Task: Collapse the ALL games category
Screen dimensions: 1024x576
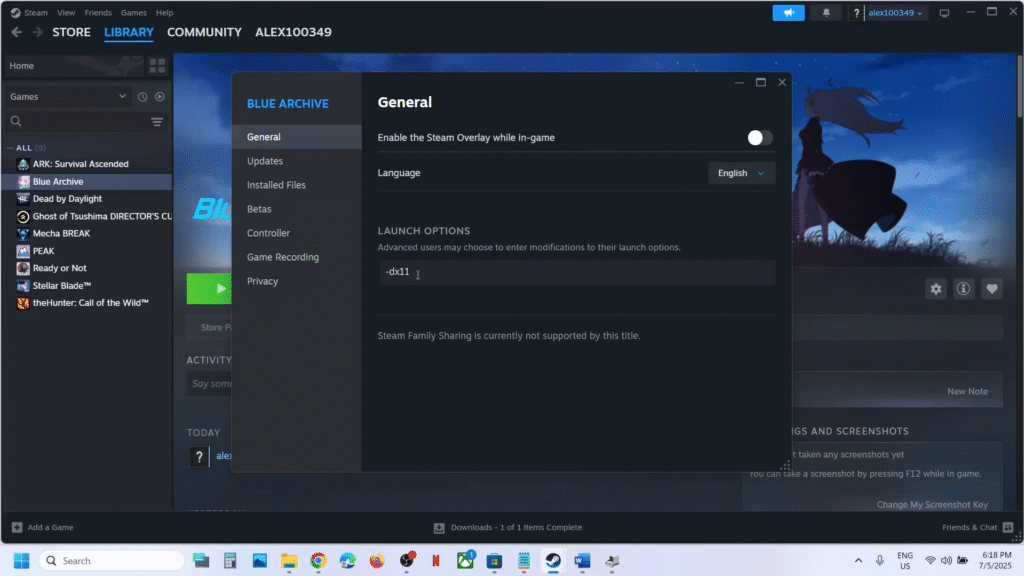Action: tap(10, 148)
